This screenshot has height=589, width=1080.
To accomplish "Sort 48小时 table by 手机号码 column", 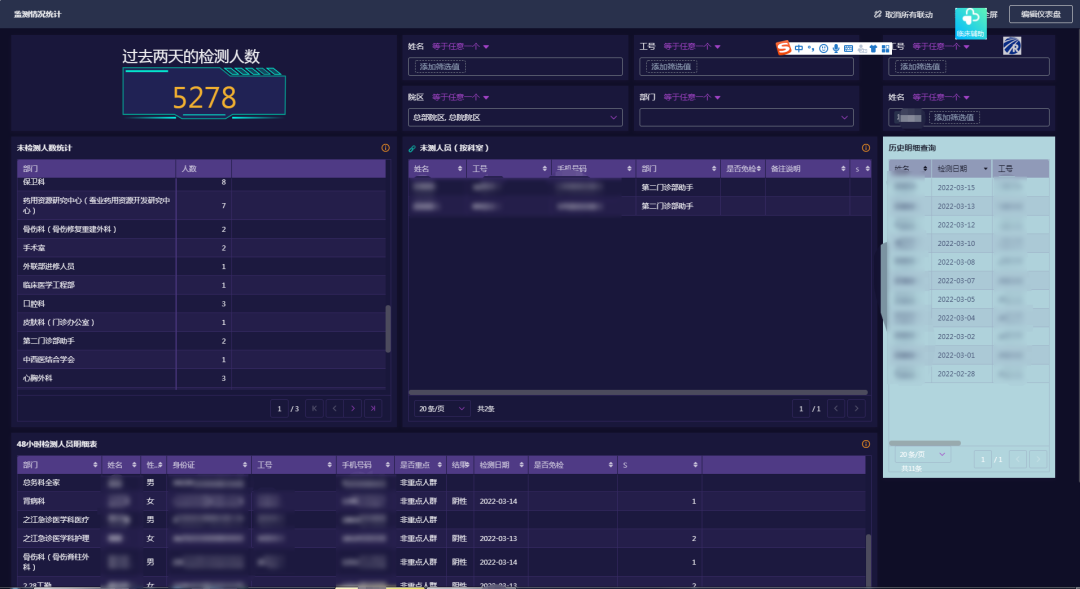I will (388, 465).
